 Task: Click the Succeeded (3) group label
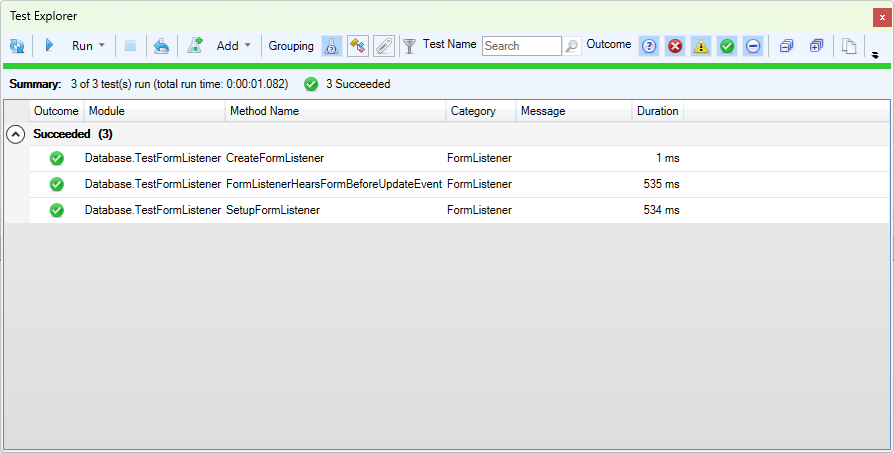pos(73,134)
